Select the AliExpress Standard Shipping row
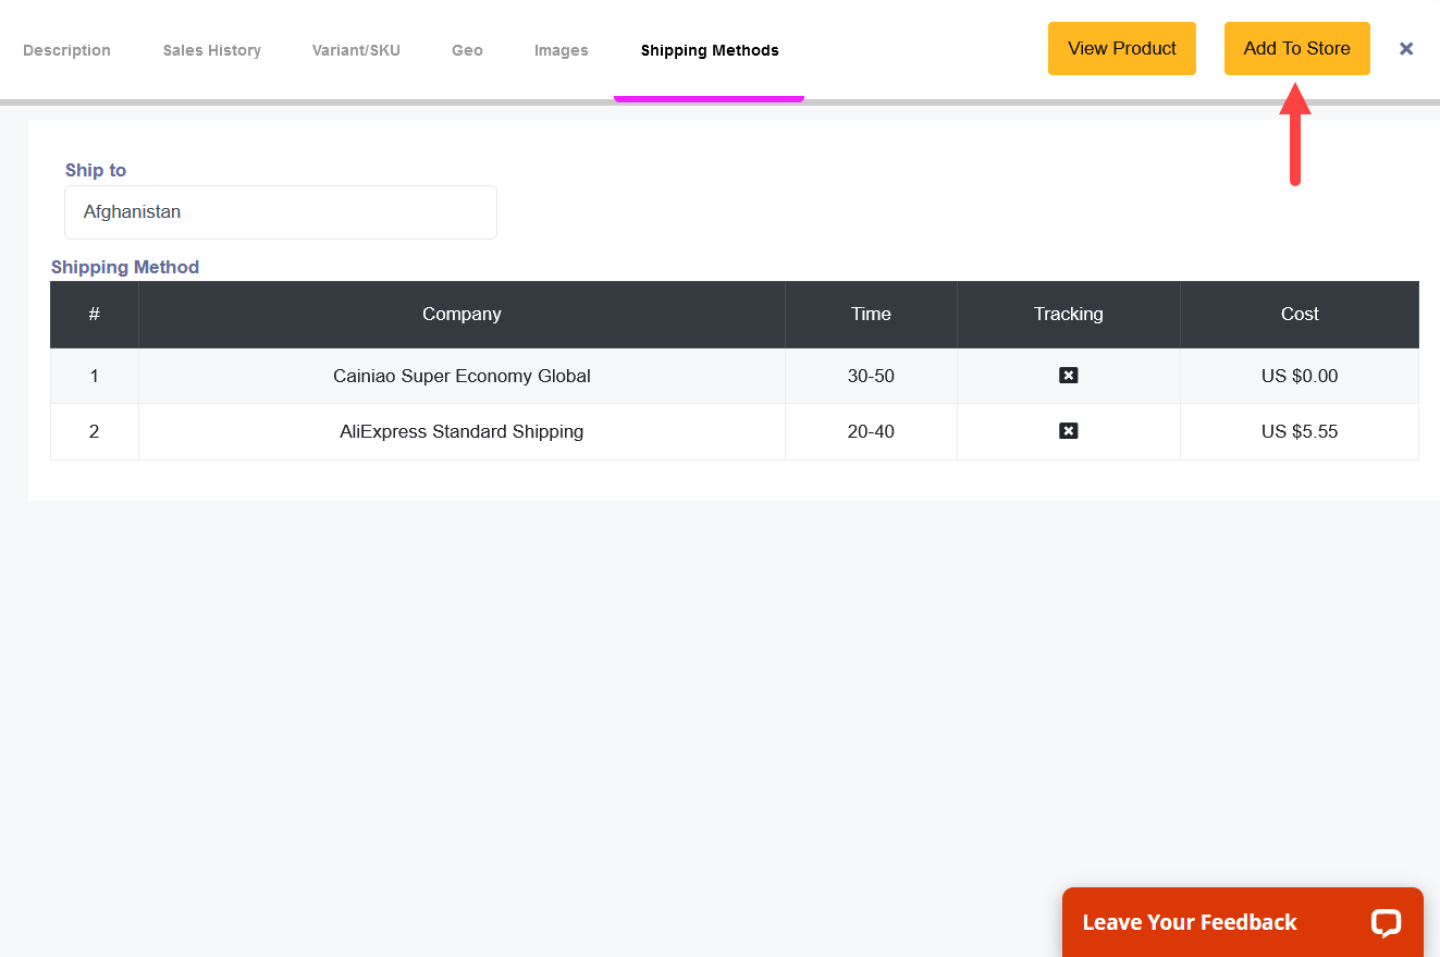This screenshot has width=1440, height=957. click(x=461, y=432)
